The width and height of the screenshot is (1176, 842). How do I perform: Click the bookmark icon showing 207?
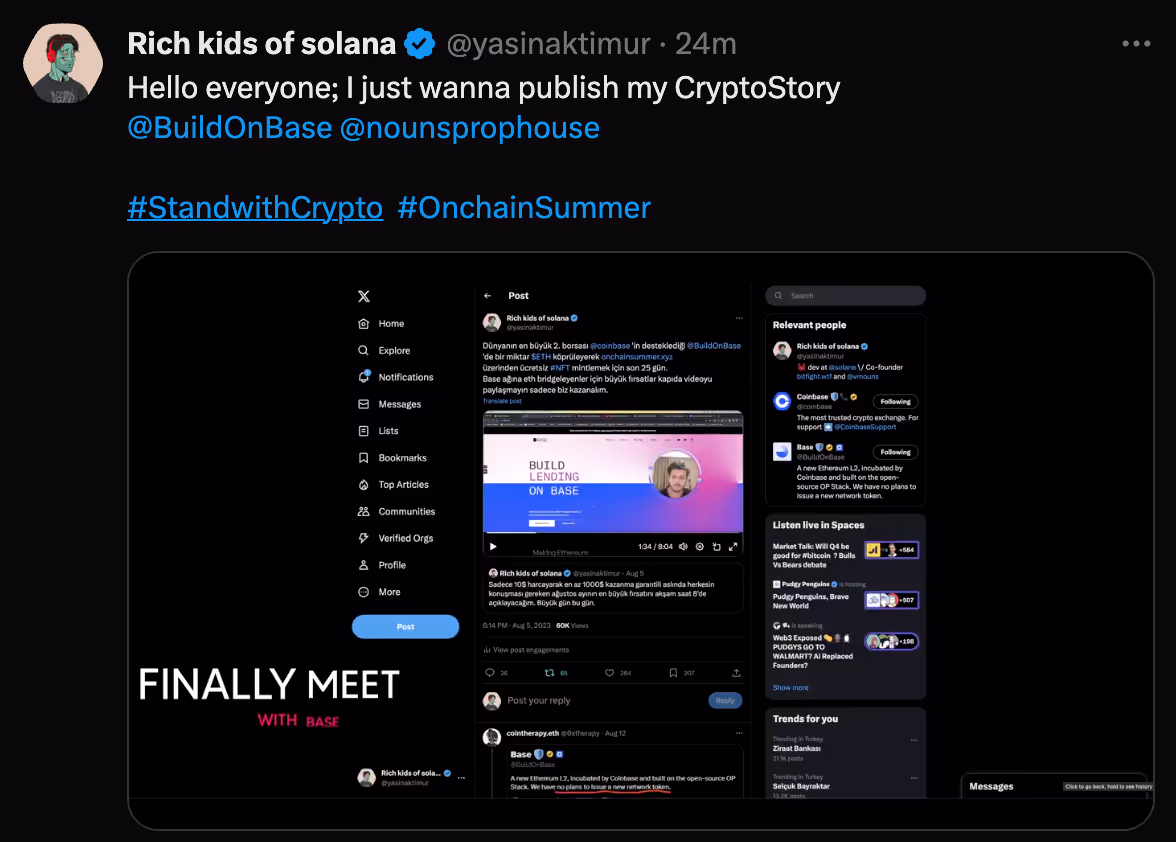(x=673, y=673)
